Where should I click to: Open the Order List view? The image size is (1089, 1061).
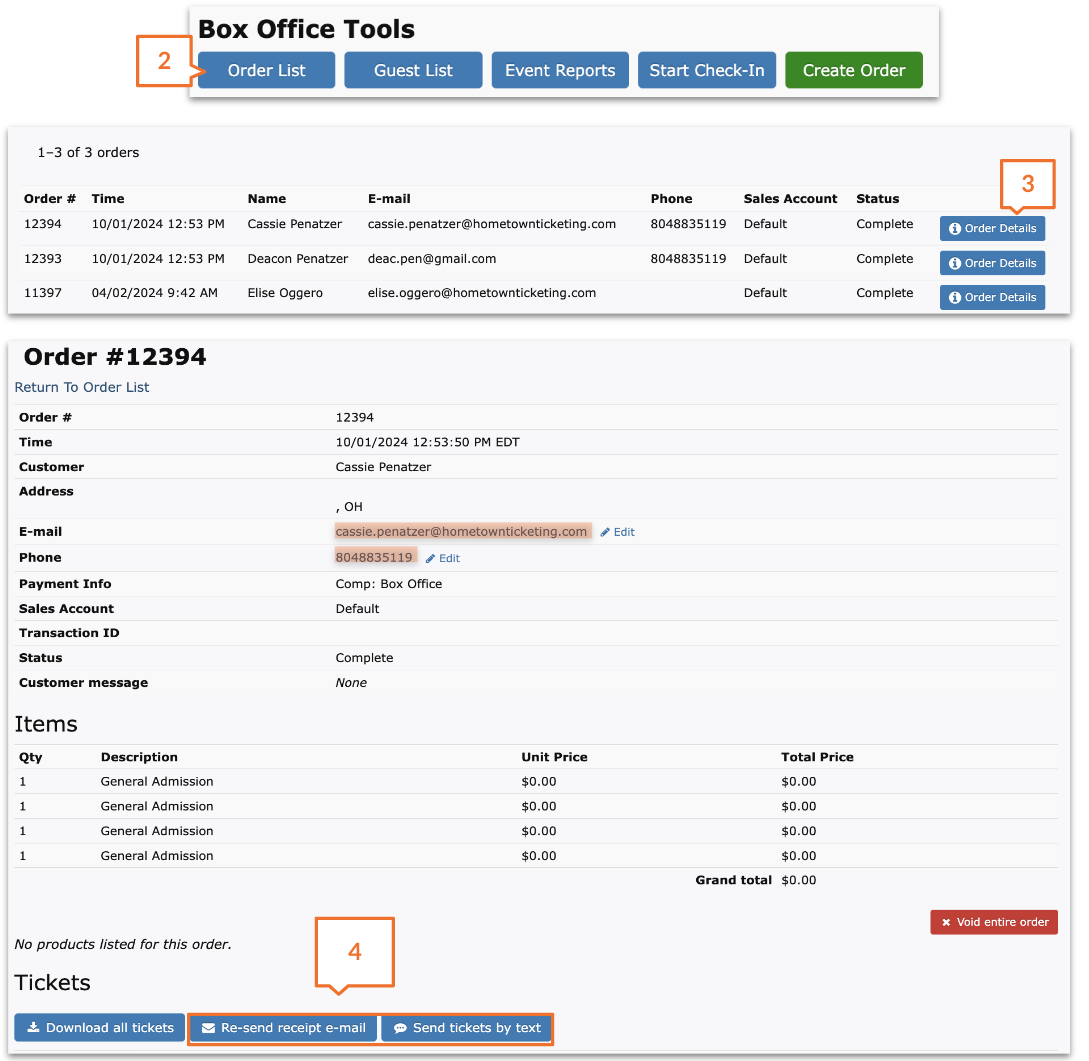coord(265,70)
